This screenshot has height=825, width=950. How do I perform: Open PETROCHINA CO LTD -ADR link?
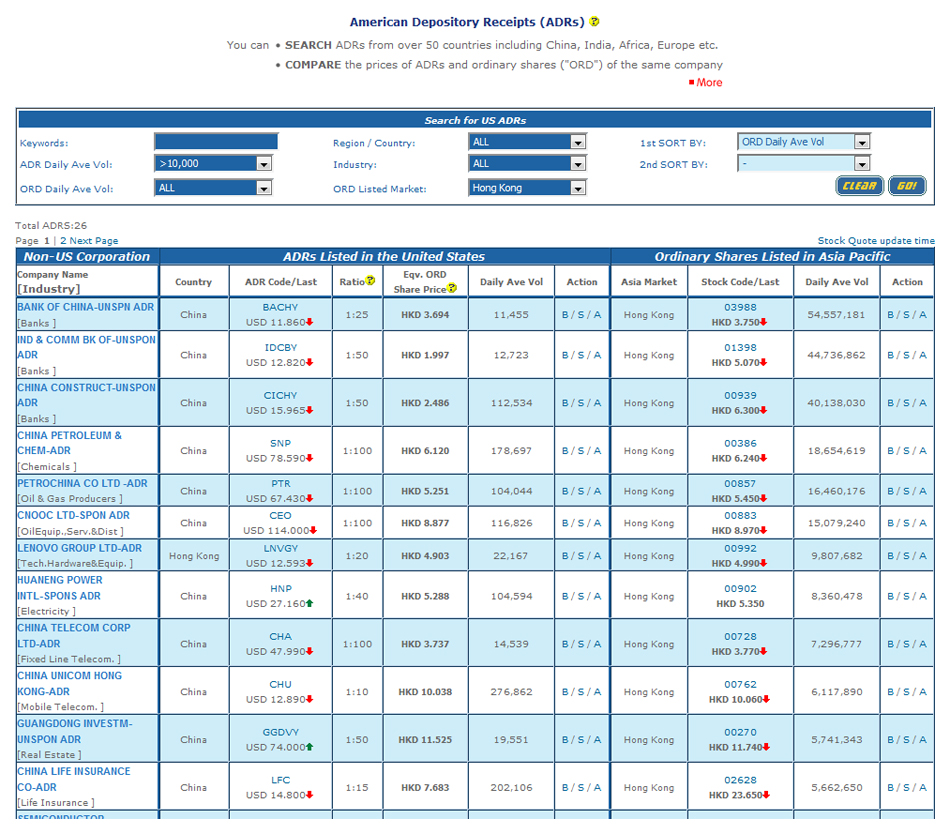(82, 483)
